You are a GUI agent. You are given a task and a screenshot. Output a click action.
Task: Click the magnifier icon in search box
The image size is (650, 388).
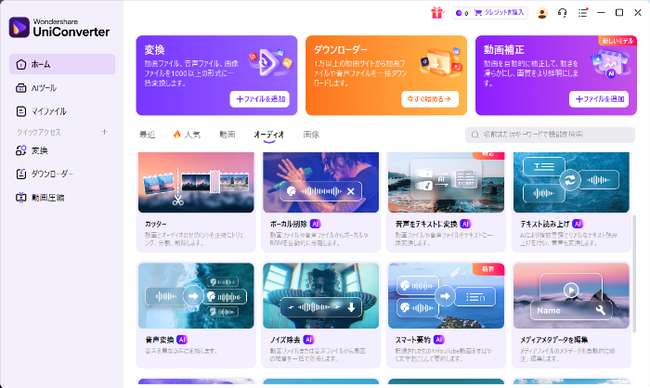[x=475, y=134]
